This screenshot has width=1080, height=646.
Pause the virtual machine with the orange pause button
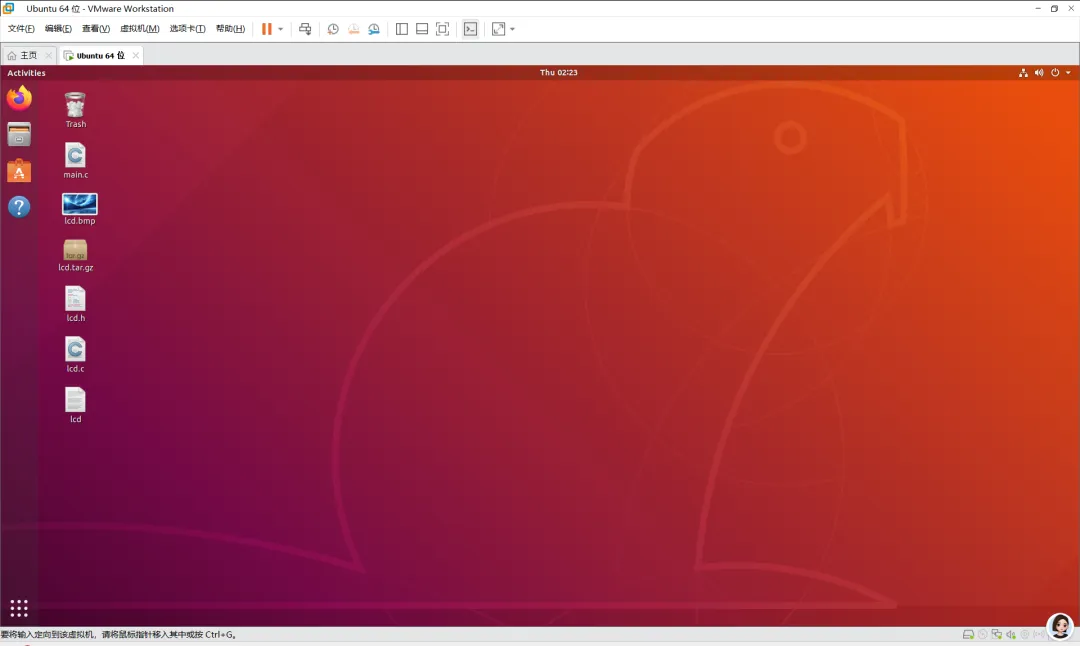pyautogui.click(x=267, y=29)
